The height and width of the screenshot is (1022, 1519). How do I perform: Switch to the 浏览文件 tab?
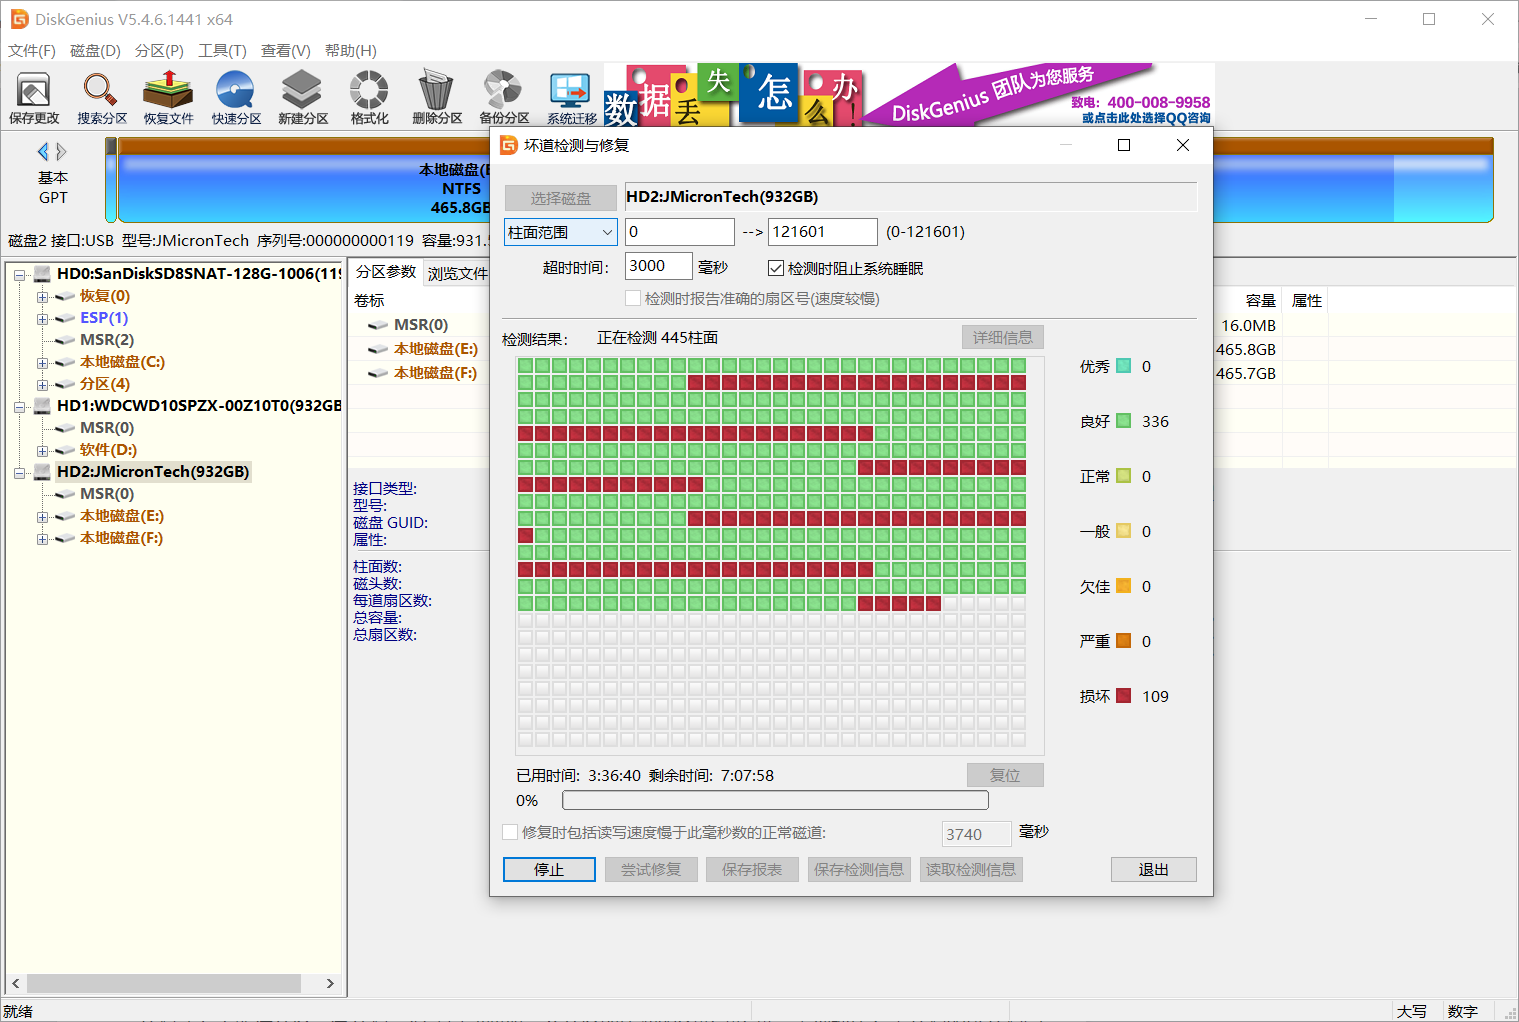click(457, 273)
